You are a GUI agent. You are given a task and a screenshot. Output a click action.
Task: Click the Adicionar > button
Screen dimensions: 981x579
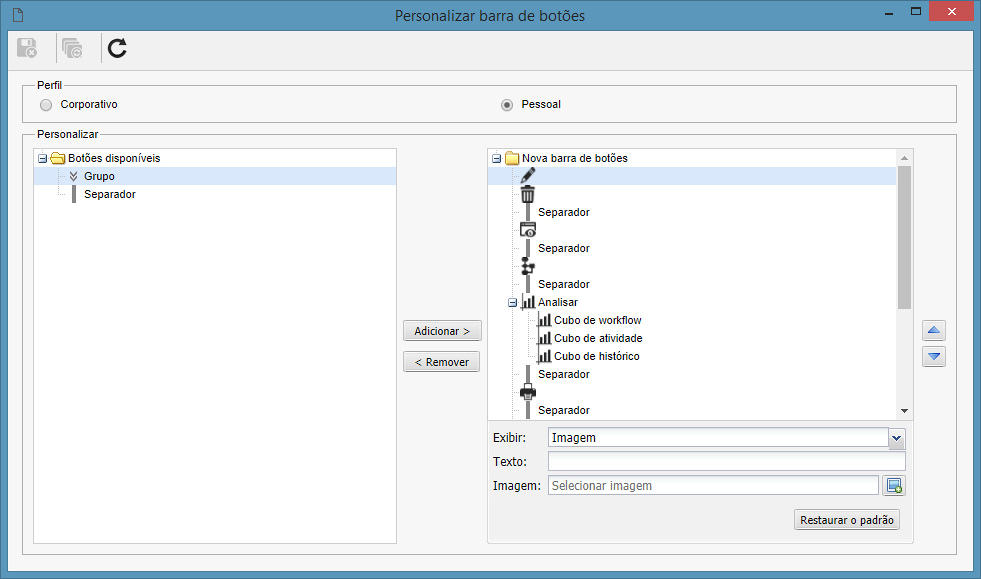442,330
